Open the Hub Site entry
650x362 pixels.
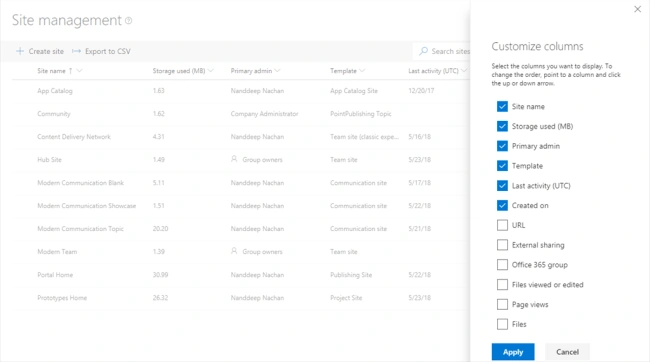(x=49, y=160)
